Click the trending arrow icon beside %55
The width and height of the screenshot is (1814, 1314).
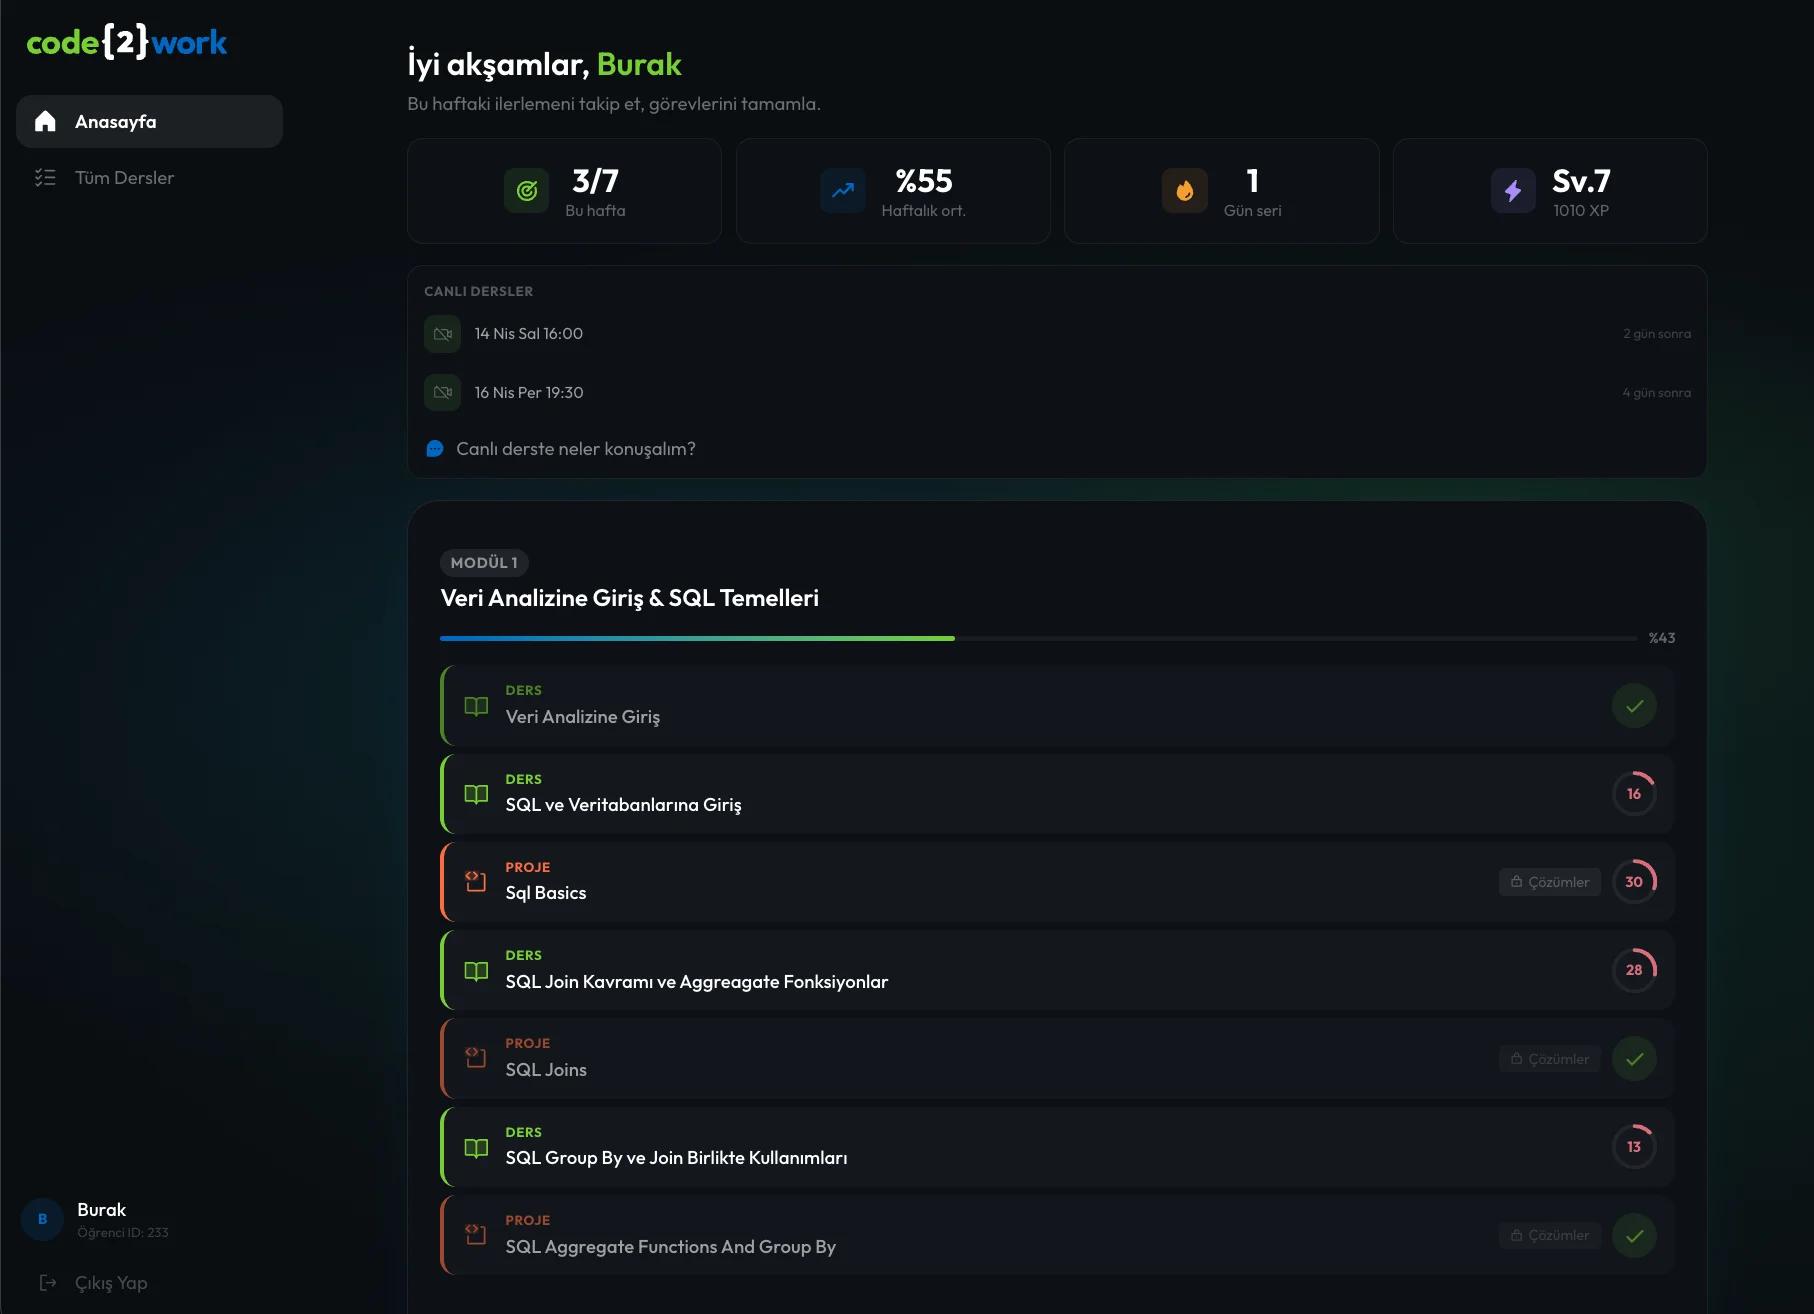pos(843,190)
